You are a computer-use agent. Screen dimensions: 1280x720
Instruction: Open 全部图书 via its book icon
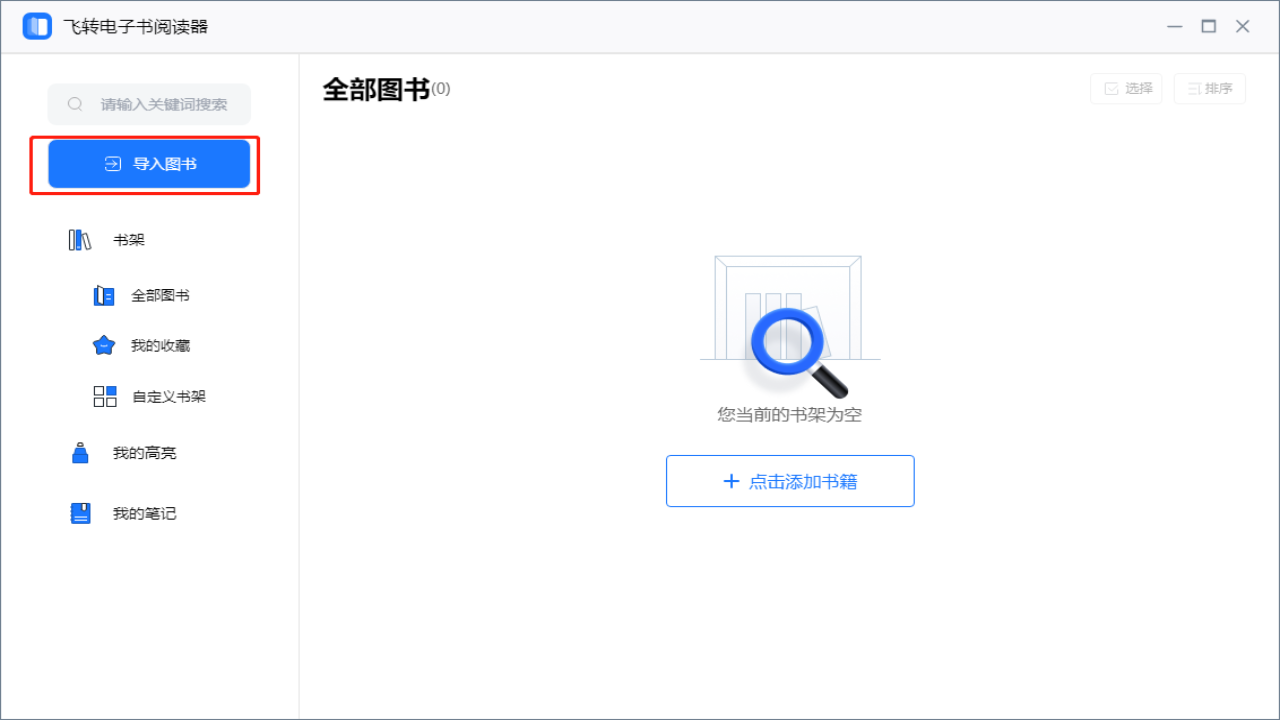(103, 295)
